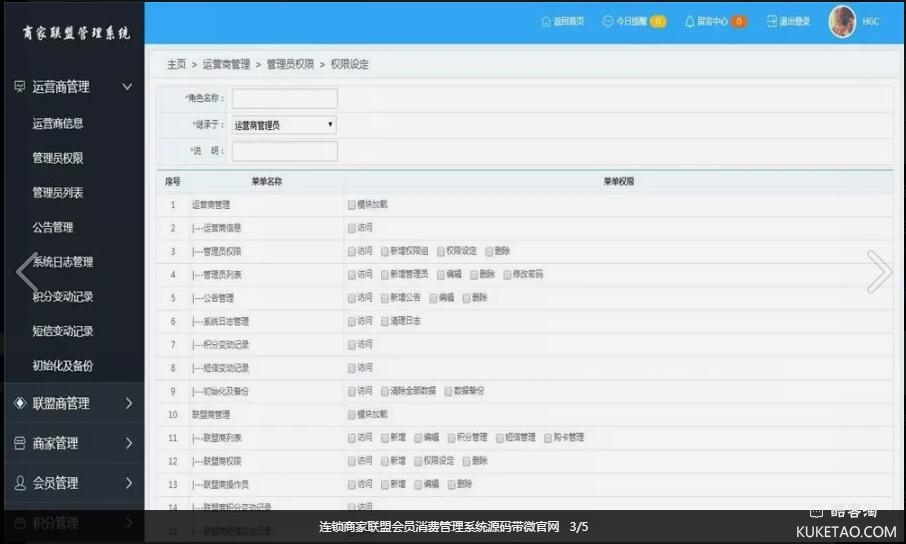Open 管理员列表 in the sidebar
The image size is (906, 544).
pos(58,193)
